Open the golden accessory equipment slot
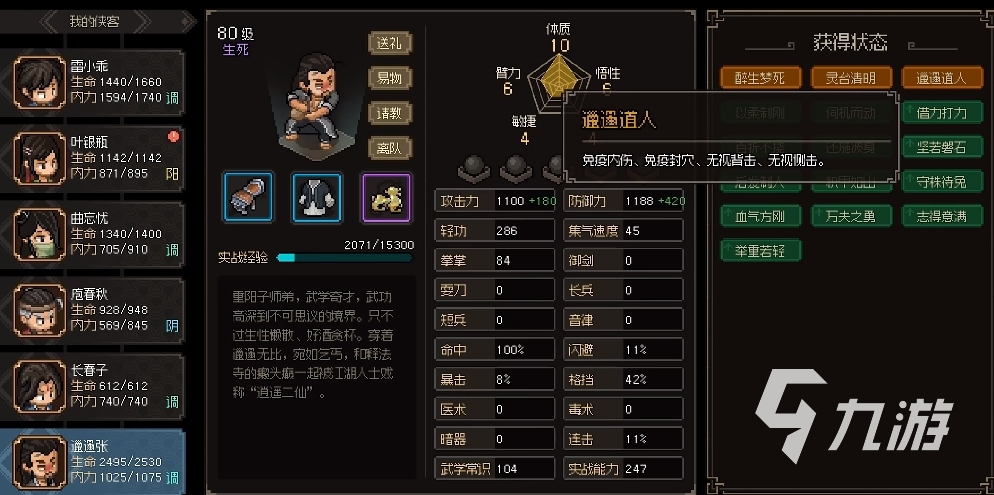The height and width of the screenshot is (495, 994). [x=386, y=197]
